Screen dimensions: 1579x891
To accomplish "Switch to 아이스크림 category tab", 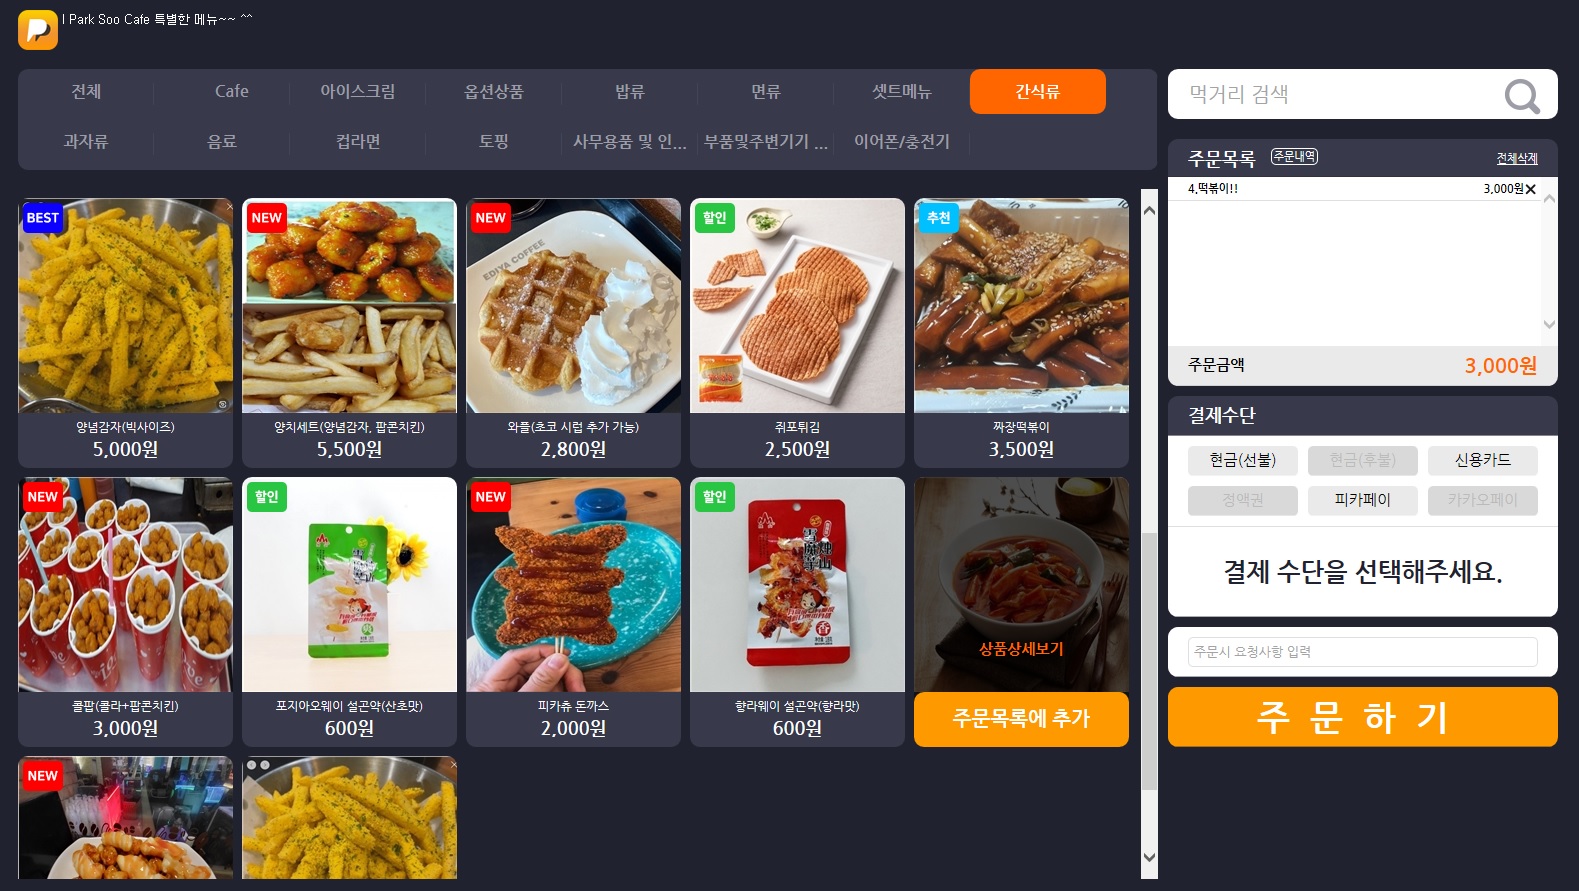I will click(x=358, y=92).
